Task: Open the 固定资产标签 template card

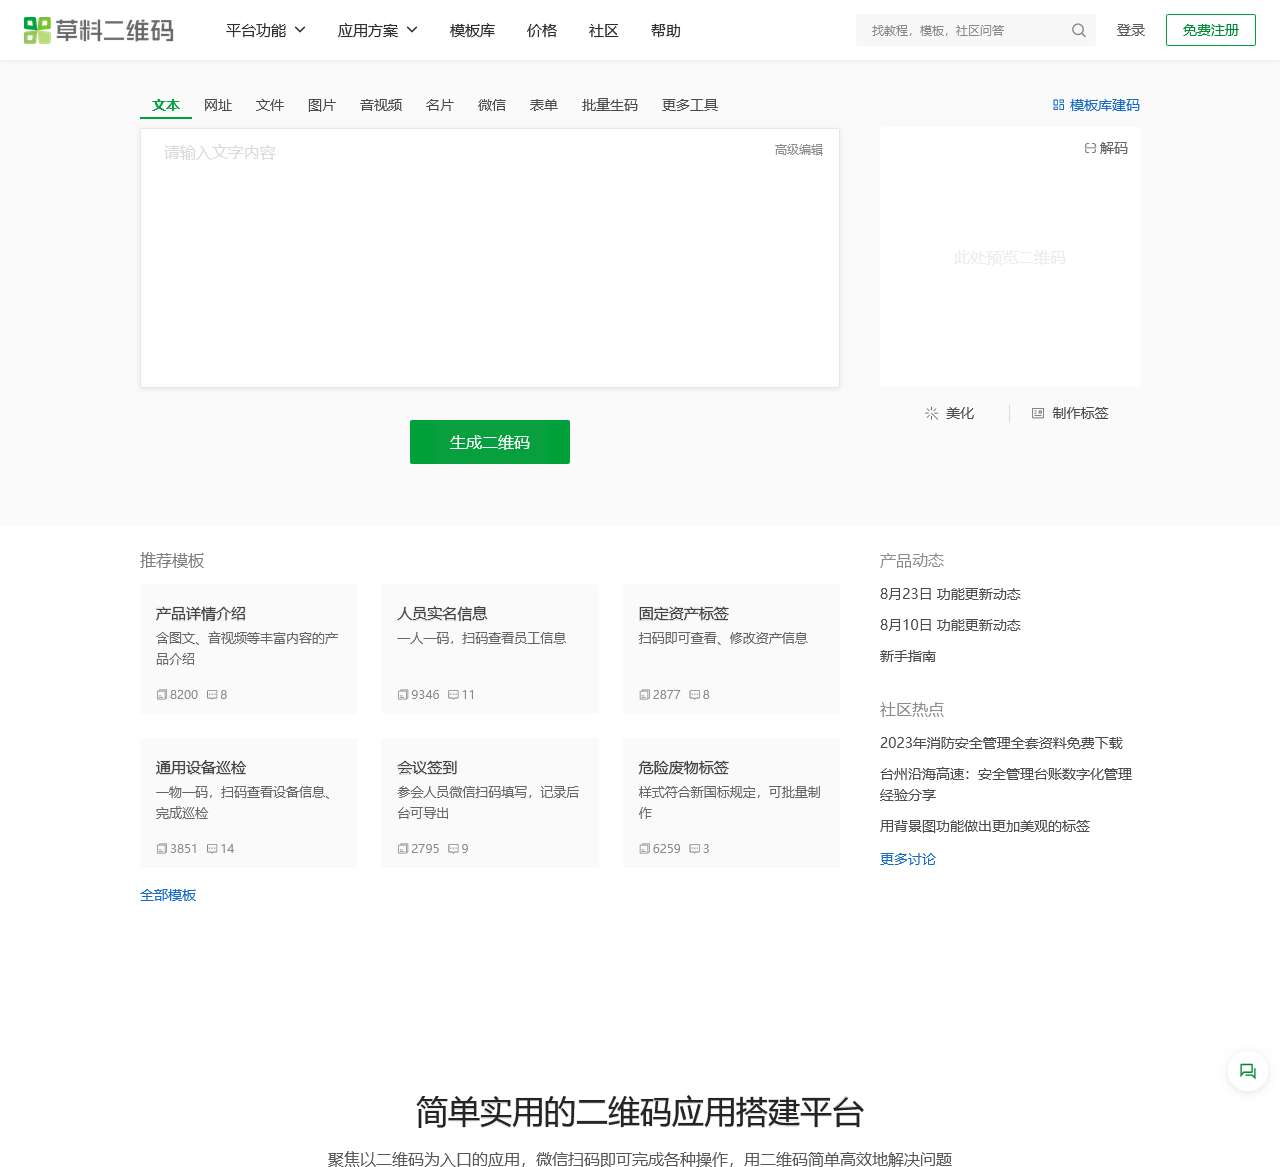Action: 731,649
